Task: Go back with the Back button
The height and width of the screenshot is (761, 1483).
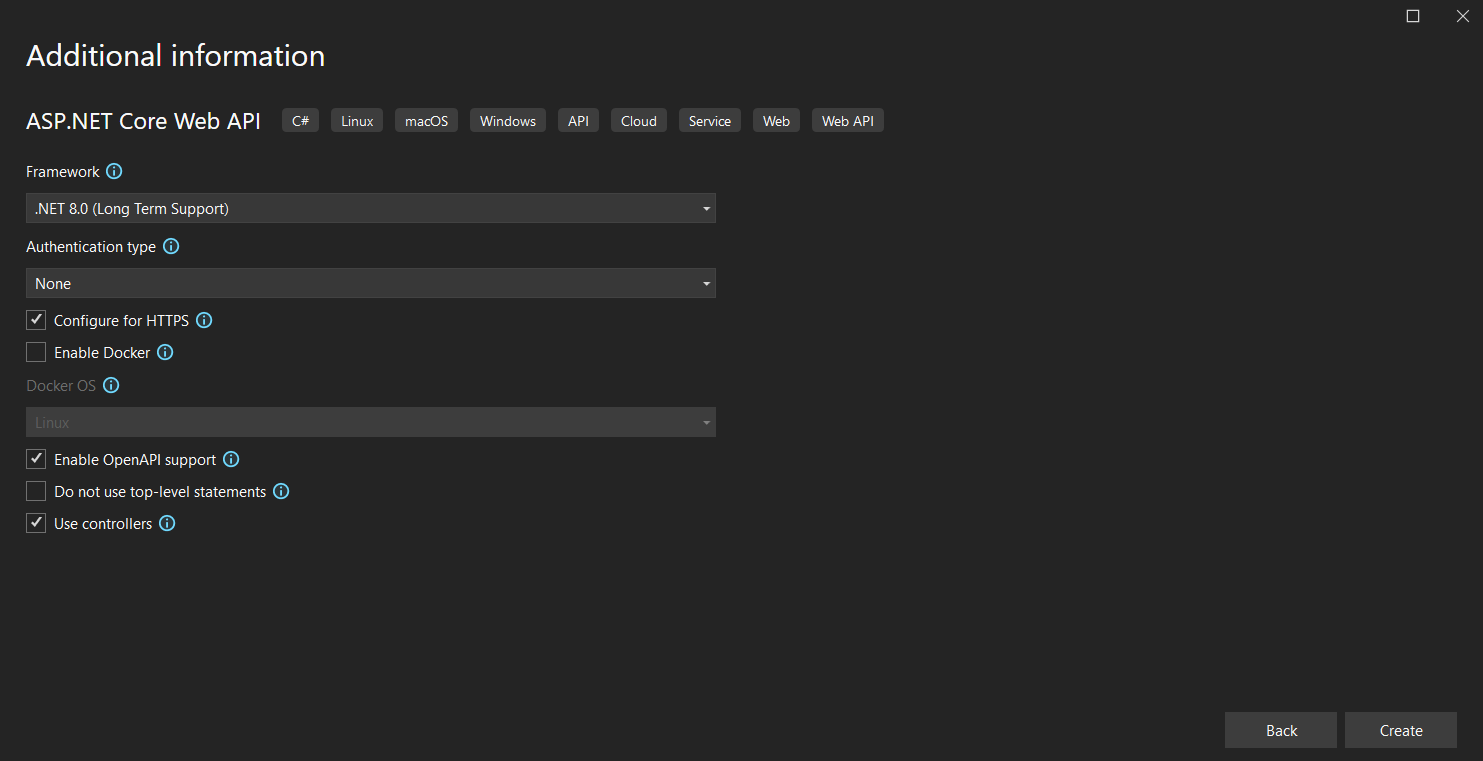Action: click(1280, 731)
